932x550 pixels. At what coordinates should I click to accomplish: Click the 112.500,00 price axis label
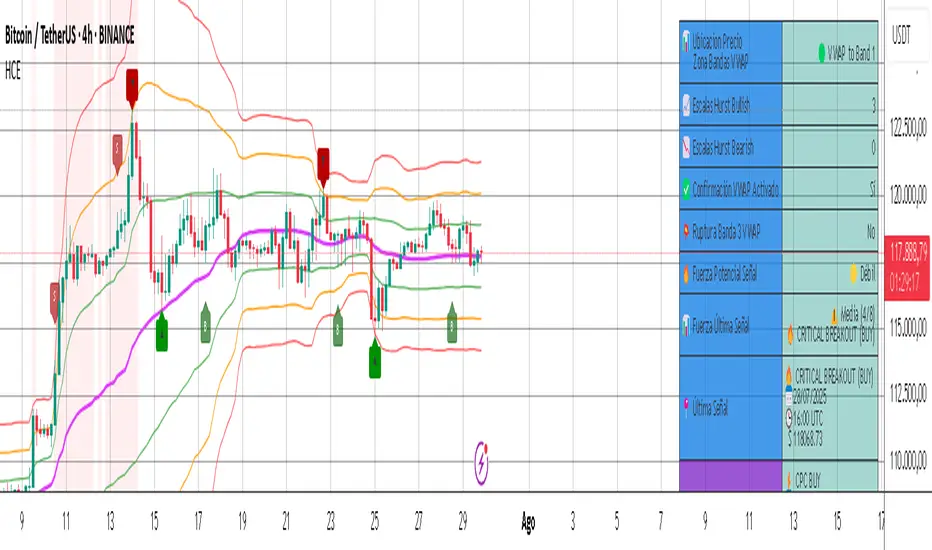click(x=908, y=393)
